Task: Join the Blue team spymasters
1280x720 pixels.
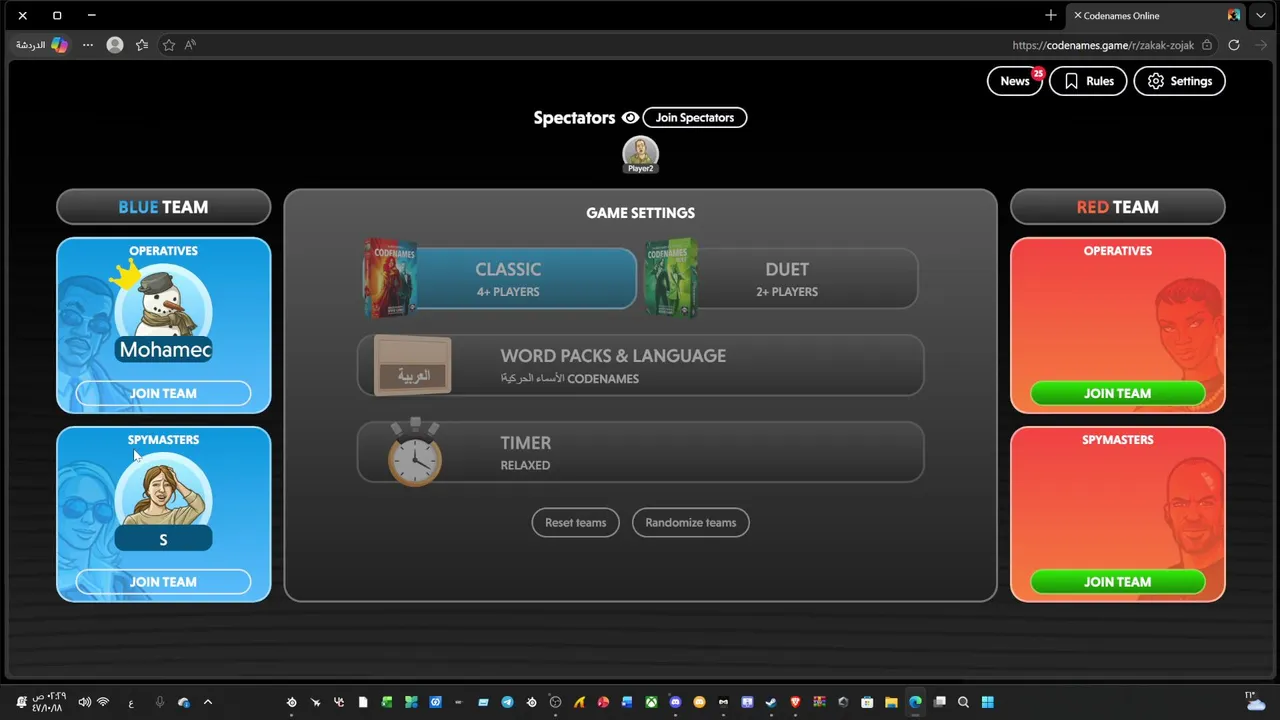Action: click(163, 582)
